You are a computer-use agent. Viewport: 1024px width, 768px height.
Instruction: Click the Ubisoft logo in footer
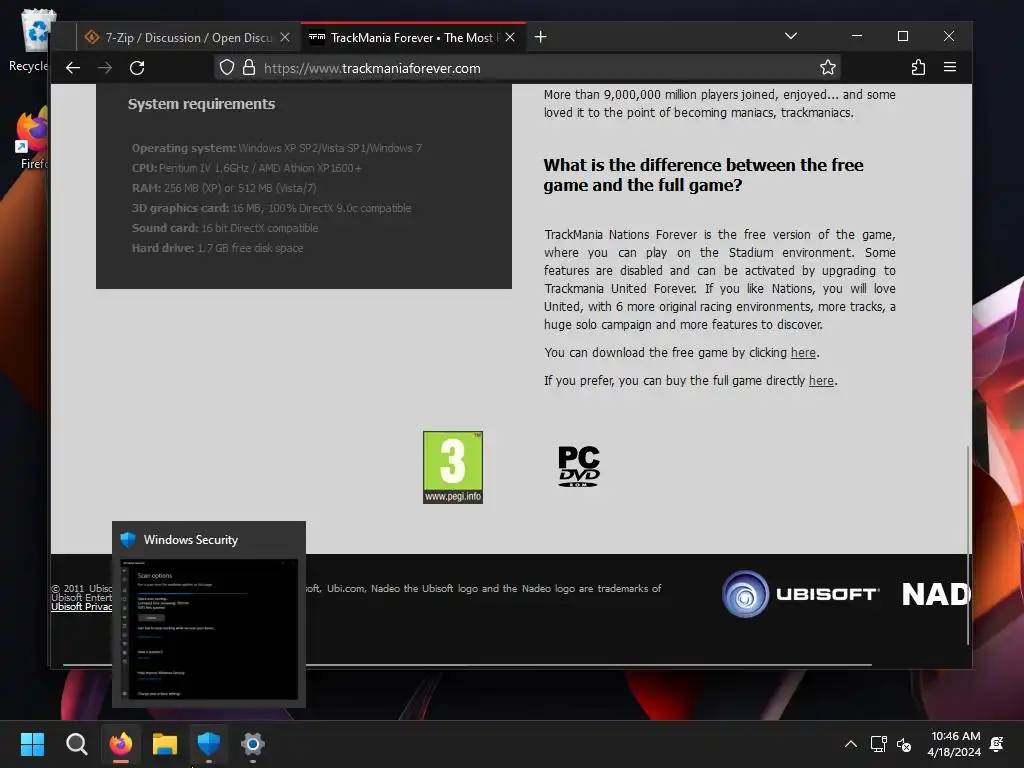[x=801, y=594]
